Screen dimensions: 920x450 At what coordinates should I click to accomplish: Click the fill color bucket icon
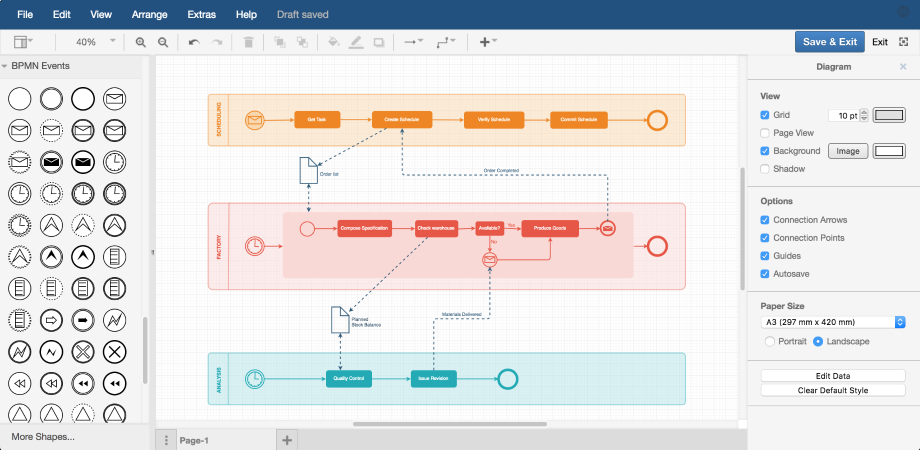pyautogui.click(x=334, y=42)
